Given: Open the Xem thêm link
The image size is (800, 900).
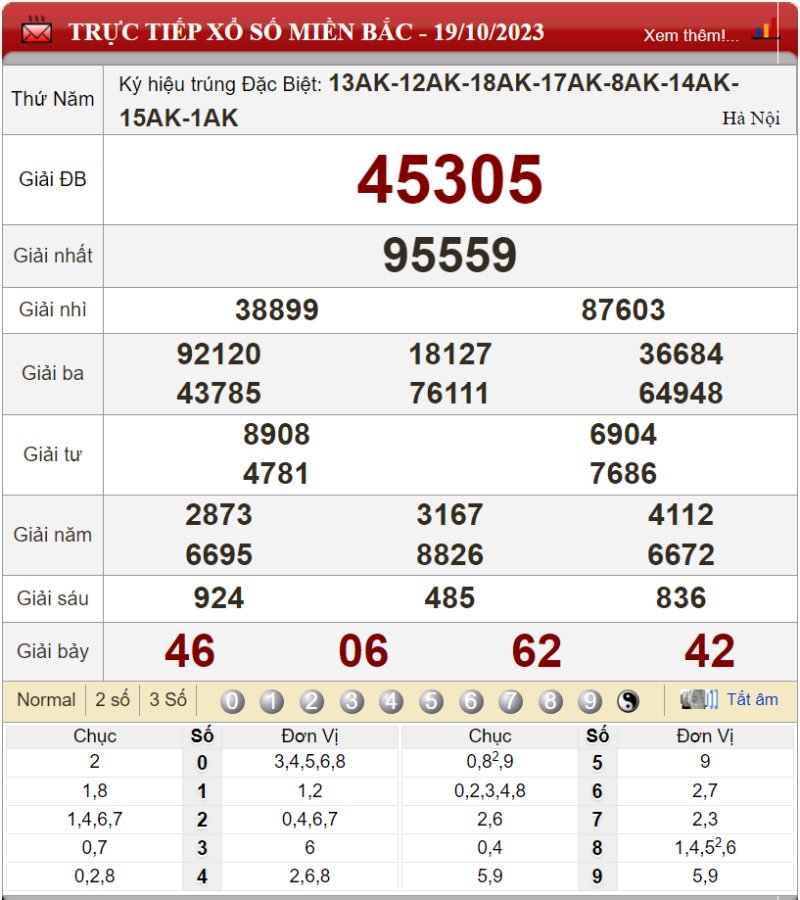Looking at the screenshot, I should tap(691, 36).
